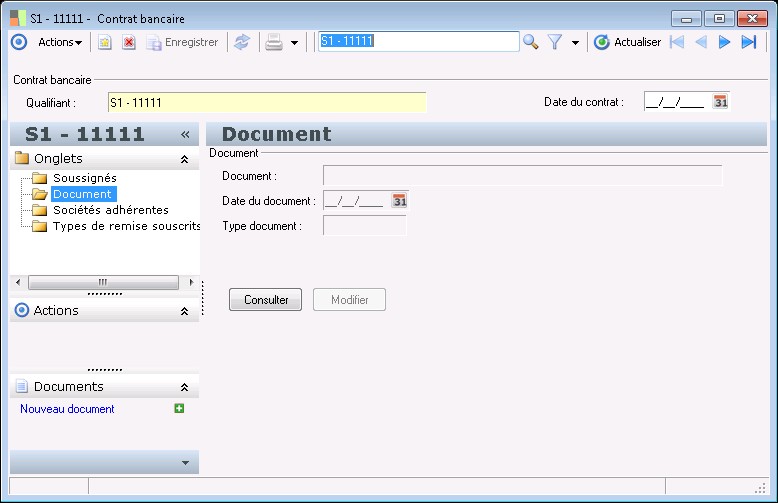Open the filter dropdown arrow
Screen dimensions: 778x503
575,43
